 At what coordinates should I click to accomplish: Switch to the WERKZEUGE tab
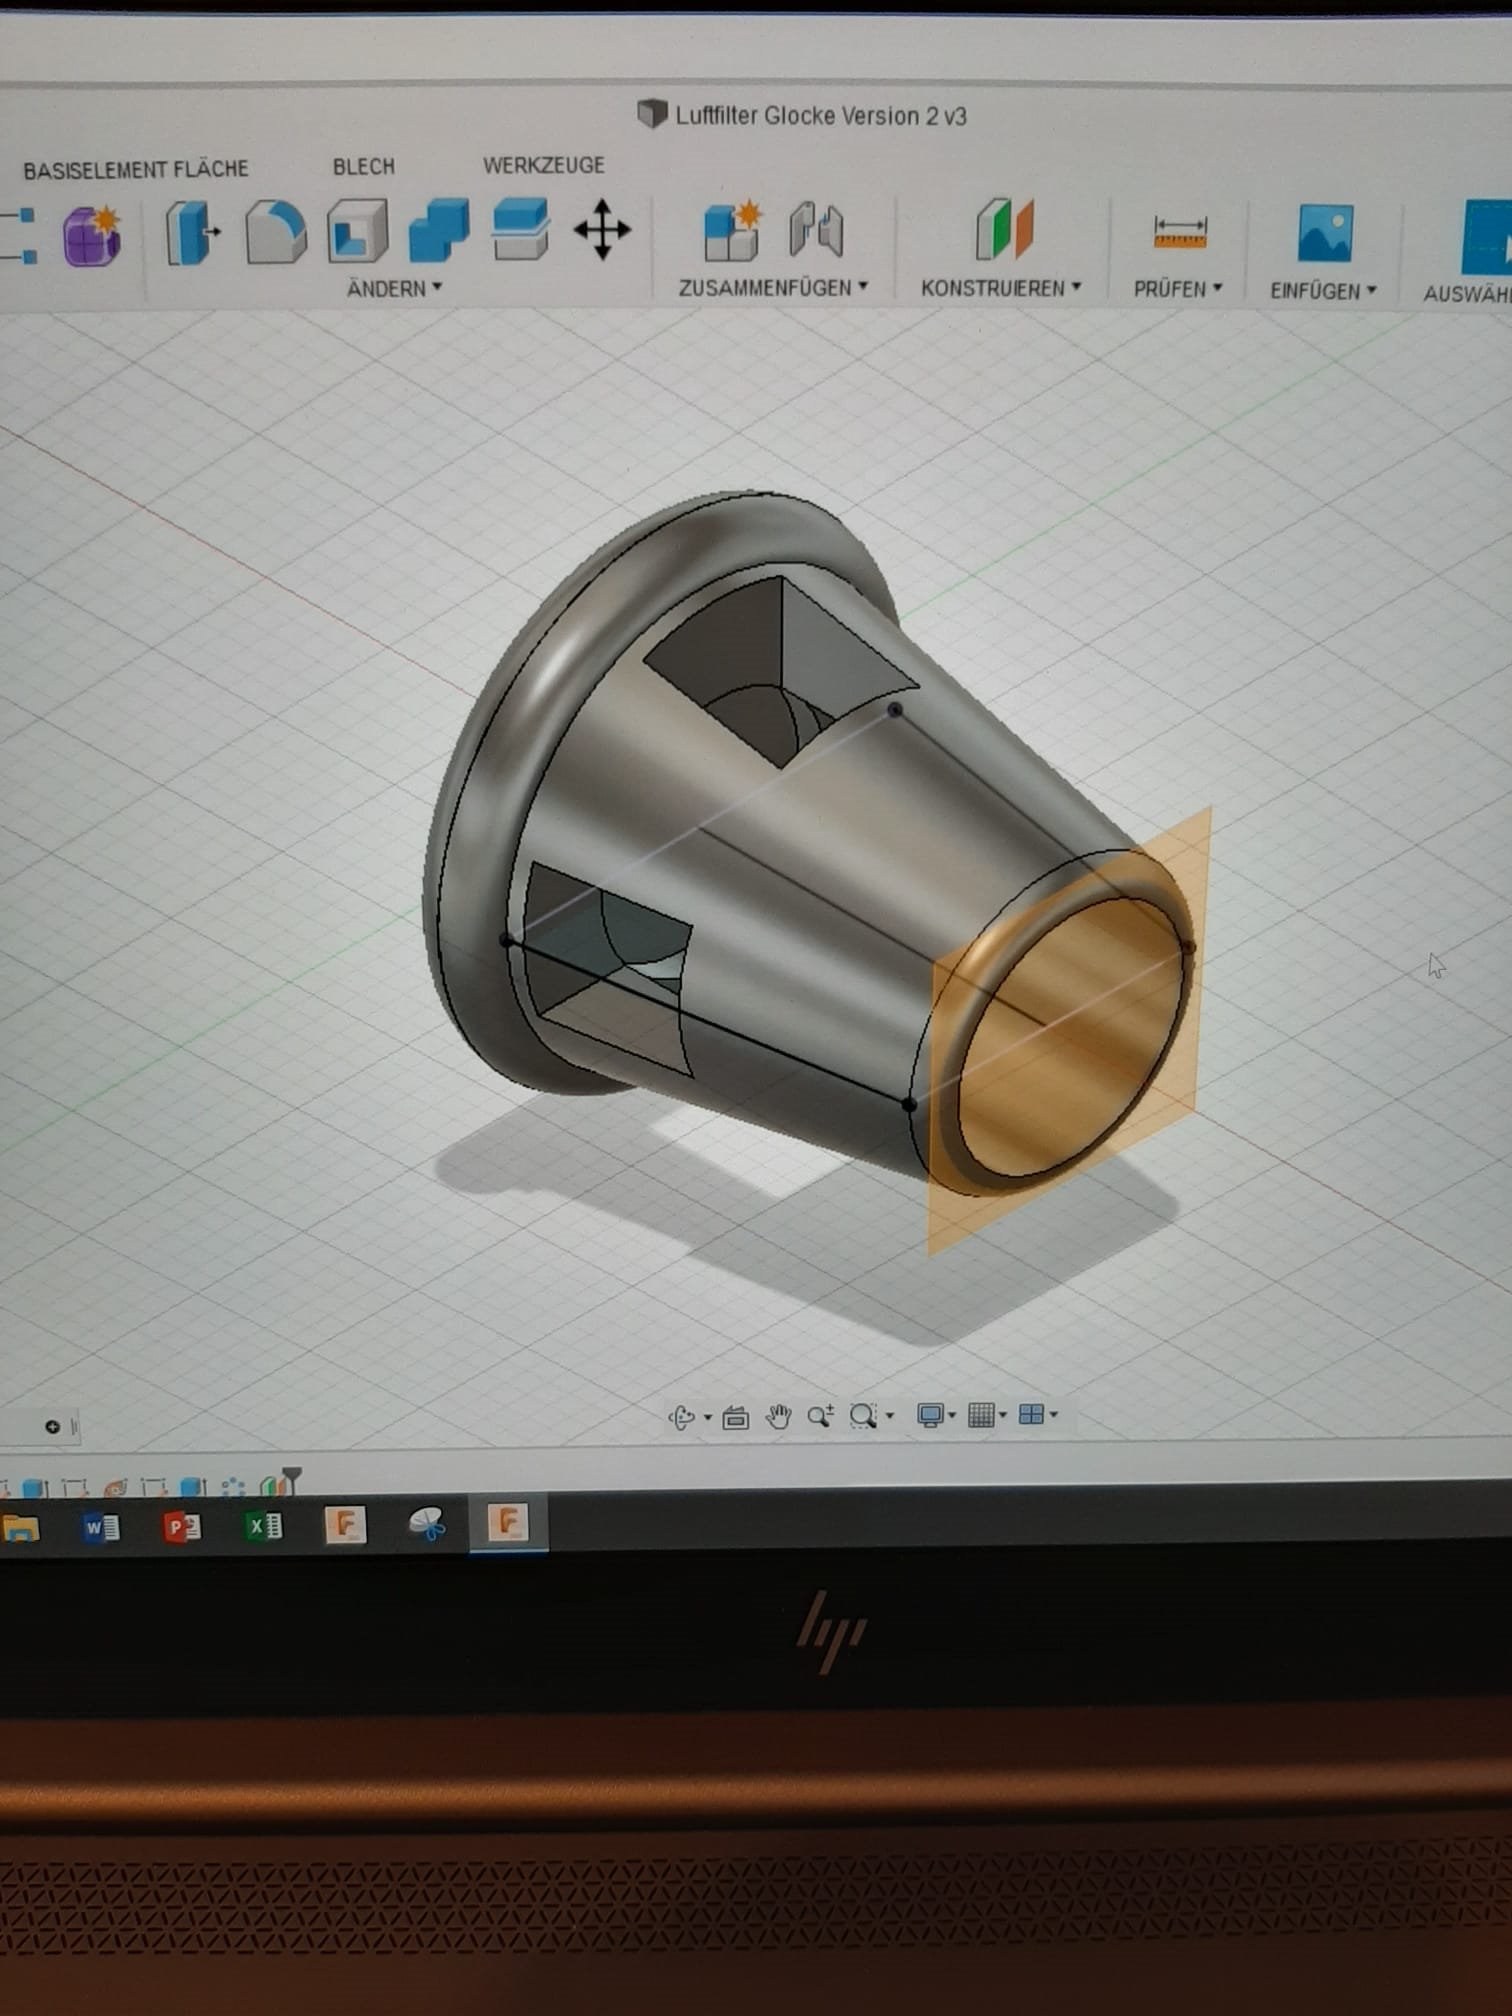point(543,165)
